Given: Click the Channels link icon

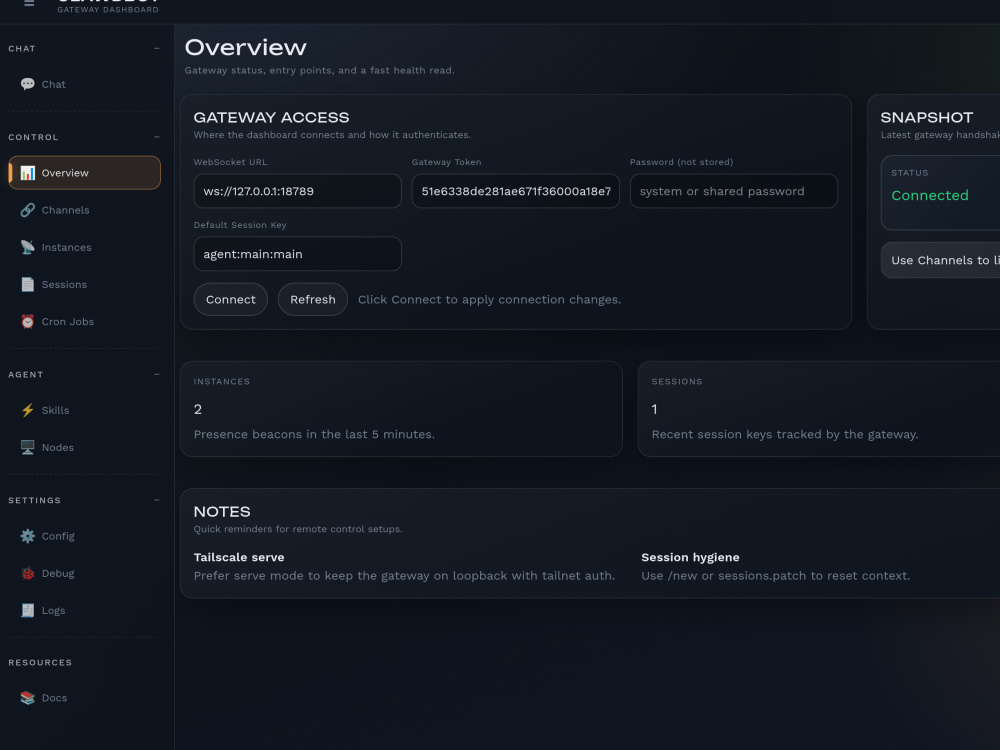Looking at the screenshot, I should pos(27,210).
